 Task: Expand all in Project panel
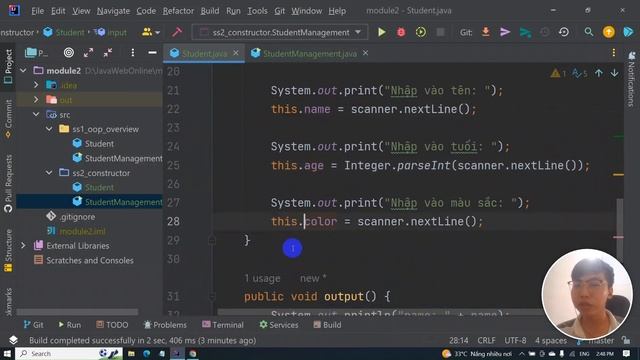tap(89, 53)
